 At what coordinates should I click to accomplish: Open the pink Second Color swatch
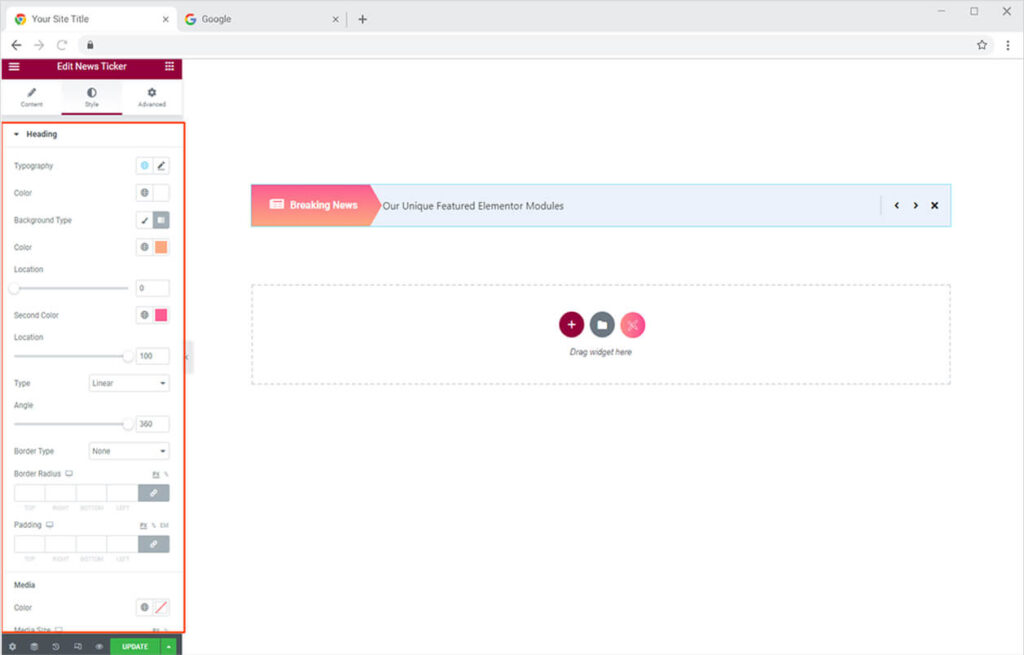coord(161,315)
